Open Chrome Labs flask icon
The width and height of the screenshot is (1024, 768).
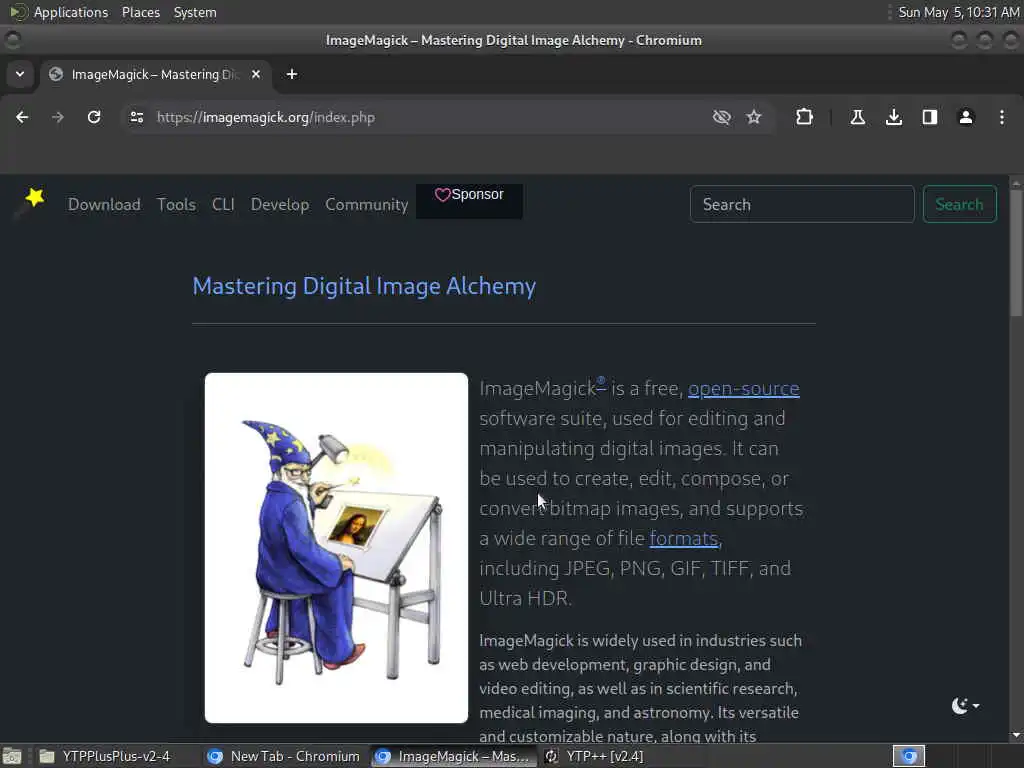coord(857,118)
